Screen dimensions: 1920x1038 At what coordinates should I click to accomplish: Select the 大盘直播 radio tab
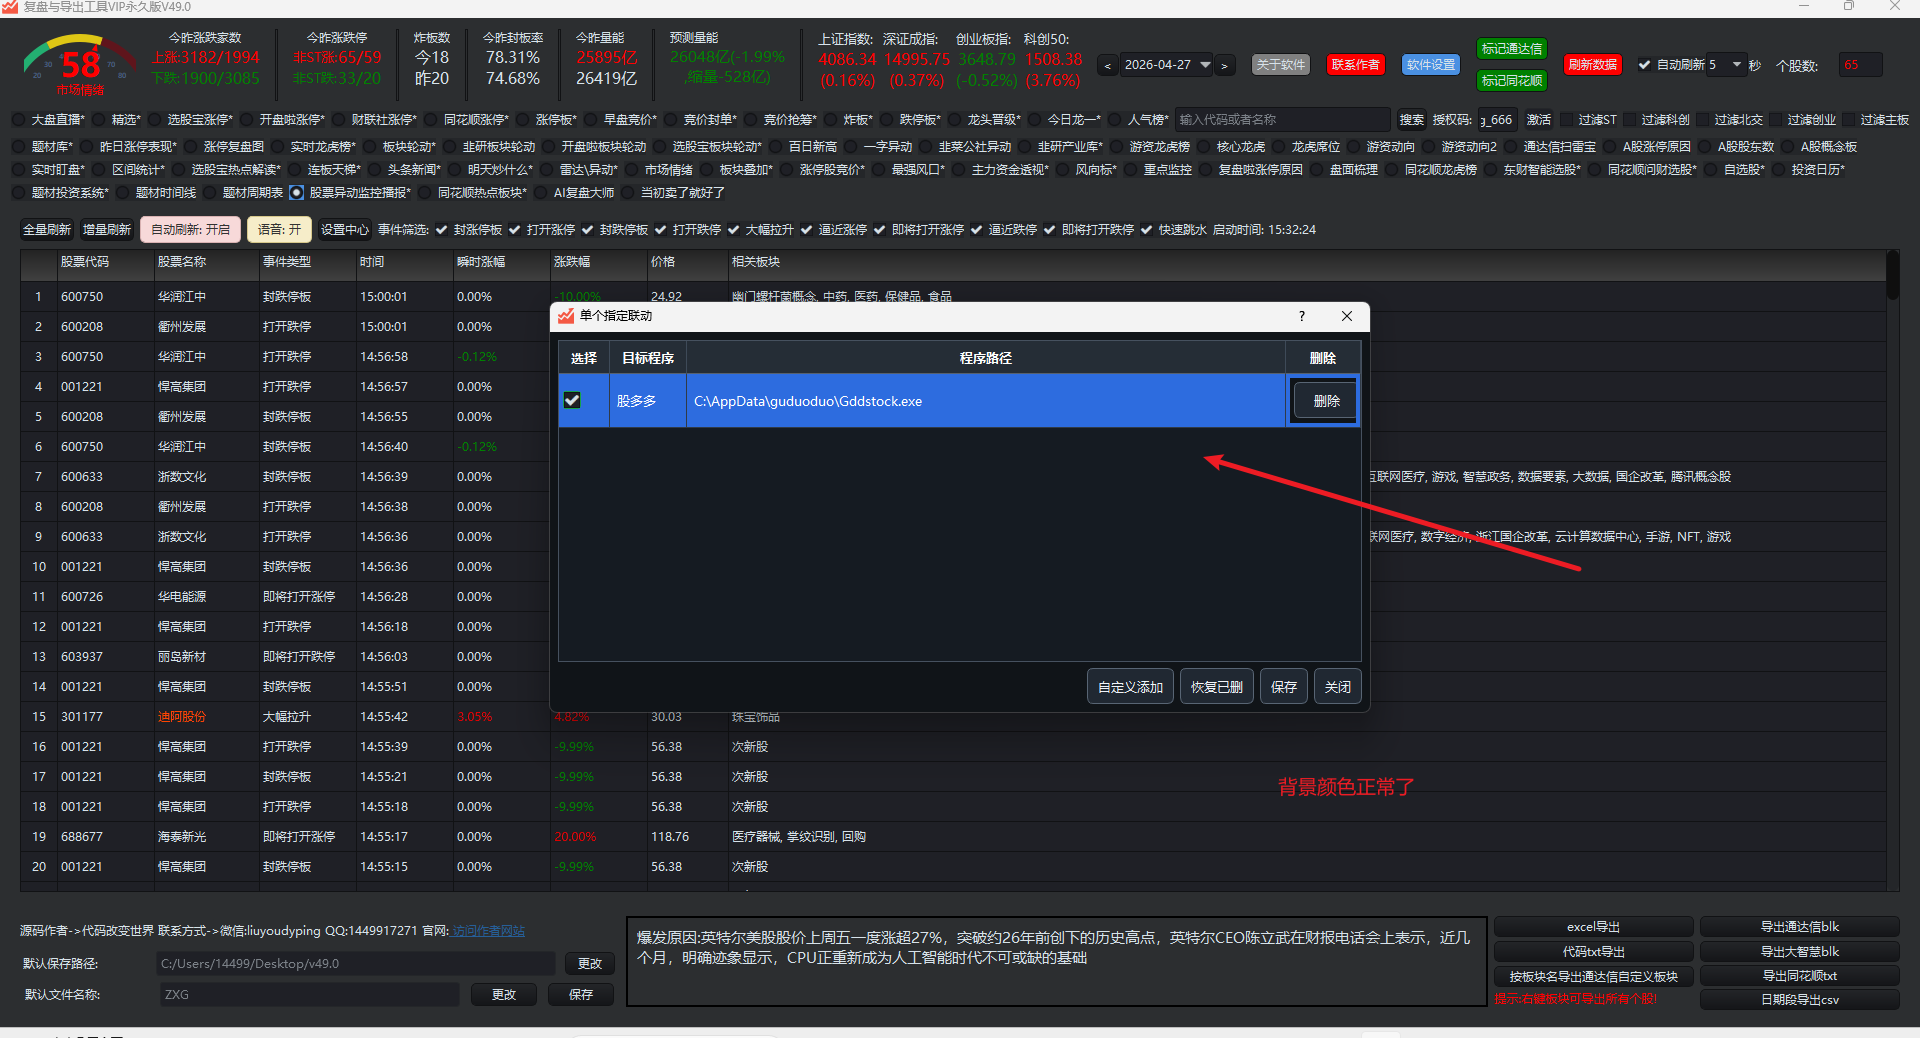coord(19,120)
